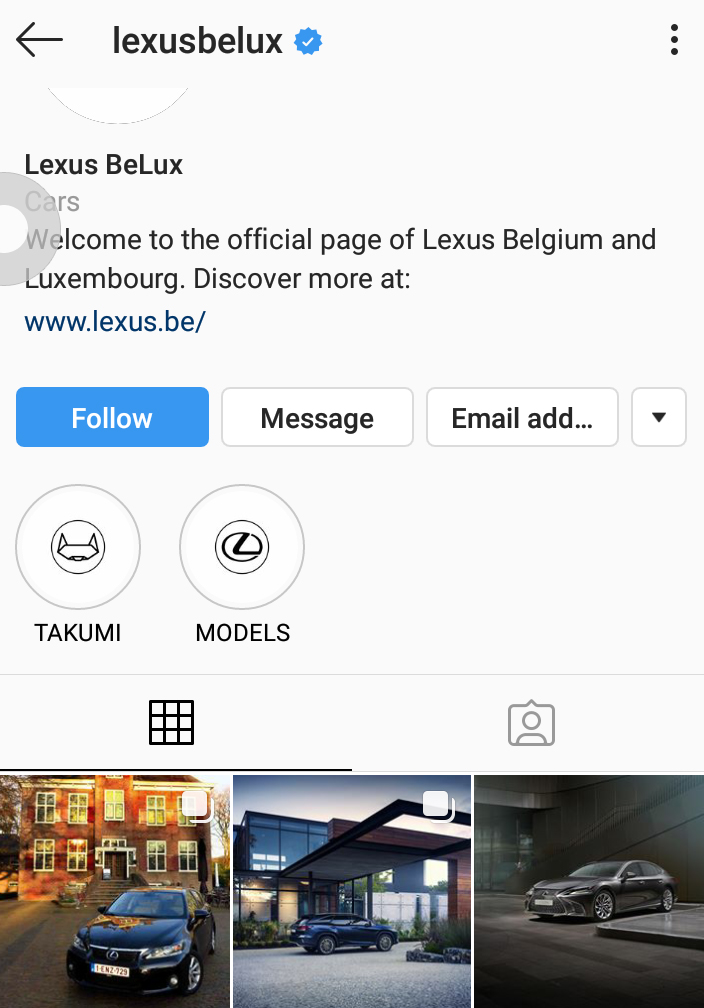
Task: Open the grey Lexus sedan post
Action: point(589,892)
